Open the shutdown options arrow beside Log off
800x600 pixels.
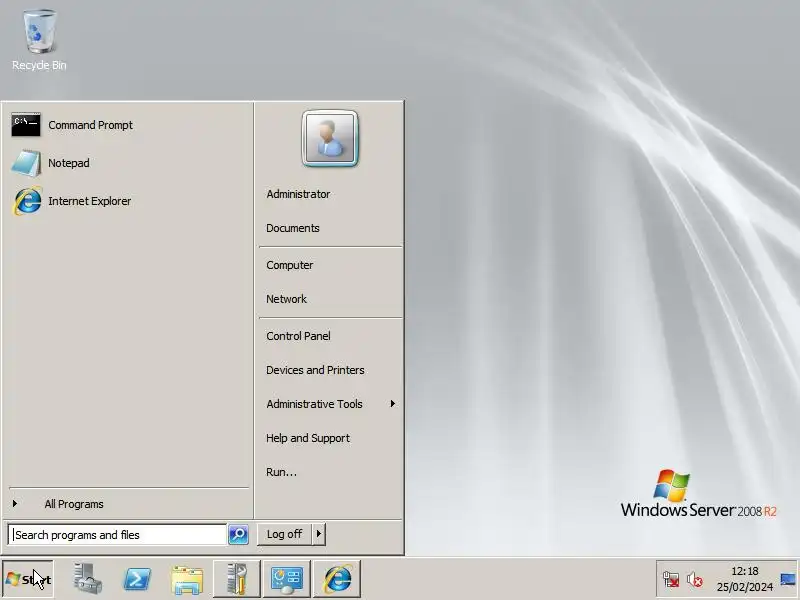(318, 534)
